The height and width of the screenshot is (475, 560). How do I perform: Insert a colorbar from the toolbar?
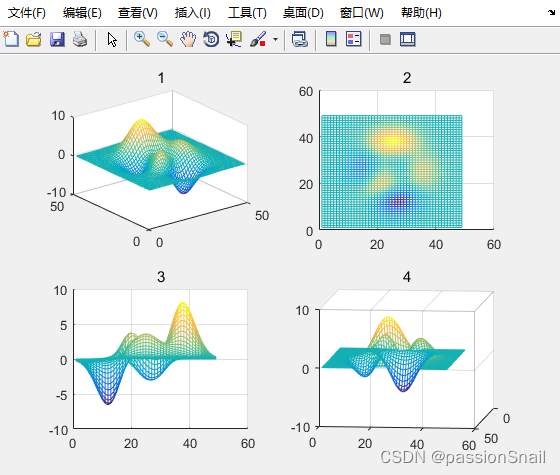point(331,39)
